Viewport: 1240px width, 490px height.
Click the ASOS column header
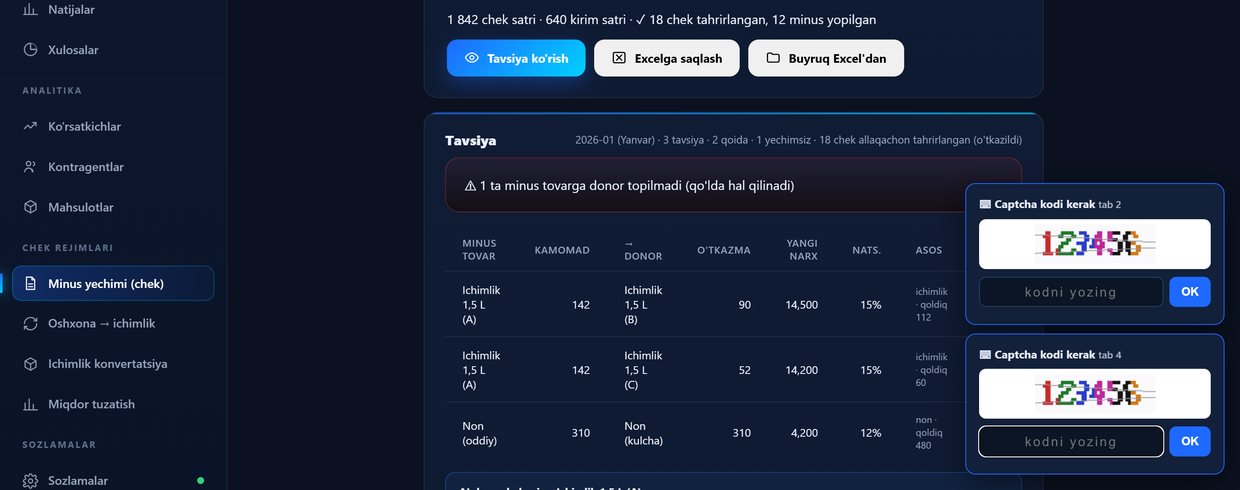(x=928, y=250)
